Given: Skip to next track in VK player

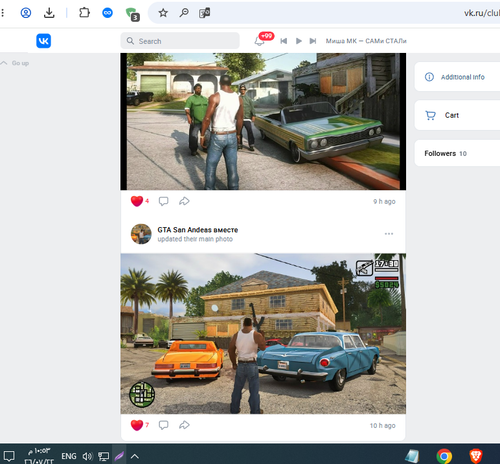Looking at the screenshot, I should [x=313, y=41].
